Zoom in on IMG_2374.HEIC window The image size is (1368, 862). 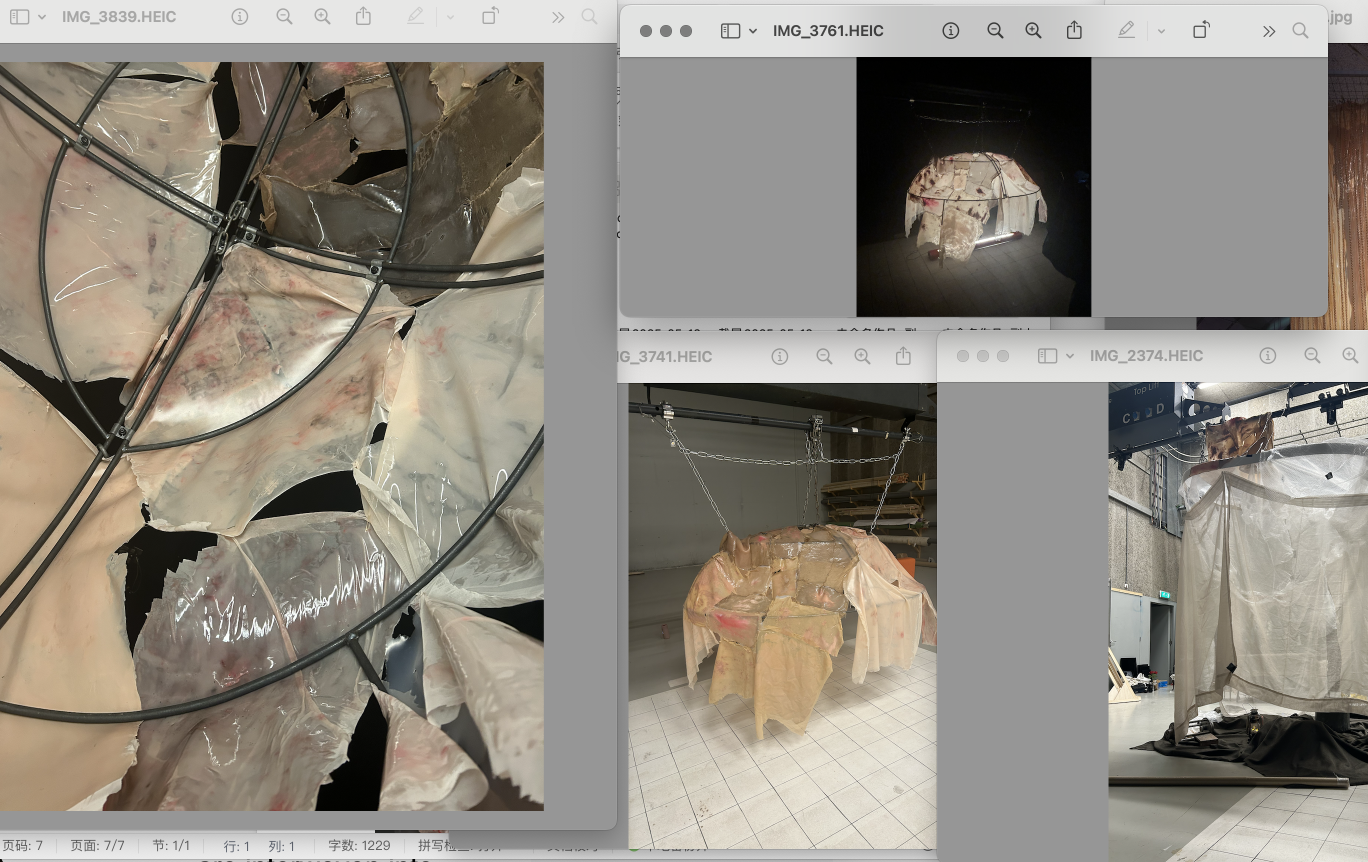1350,356
